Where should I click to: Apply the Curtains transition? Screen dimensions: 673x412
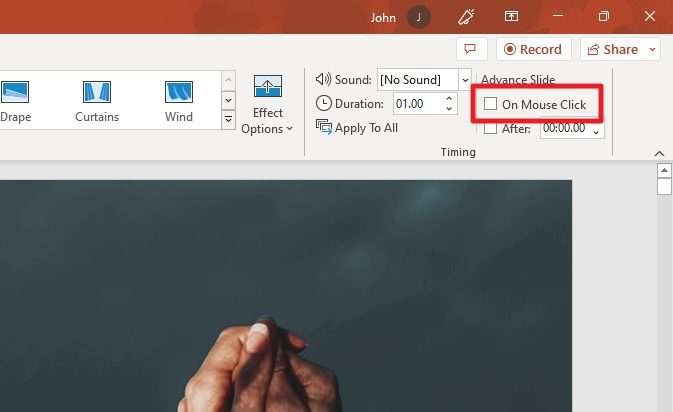coord(97,101)
